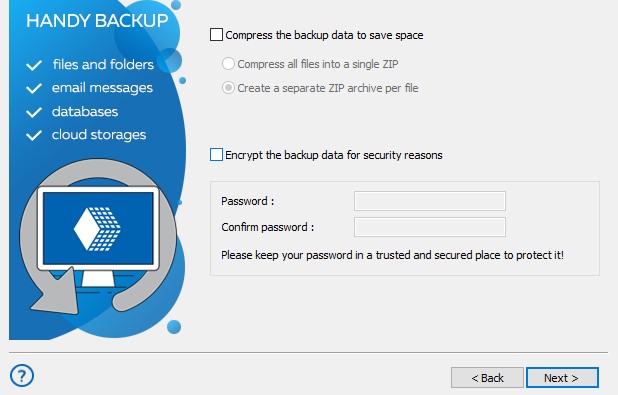
Task: Click the Encrypt the backup data label
Action: pos(333,155)
